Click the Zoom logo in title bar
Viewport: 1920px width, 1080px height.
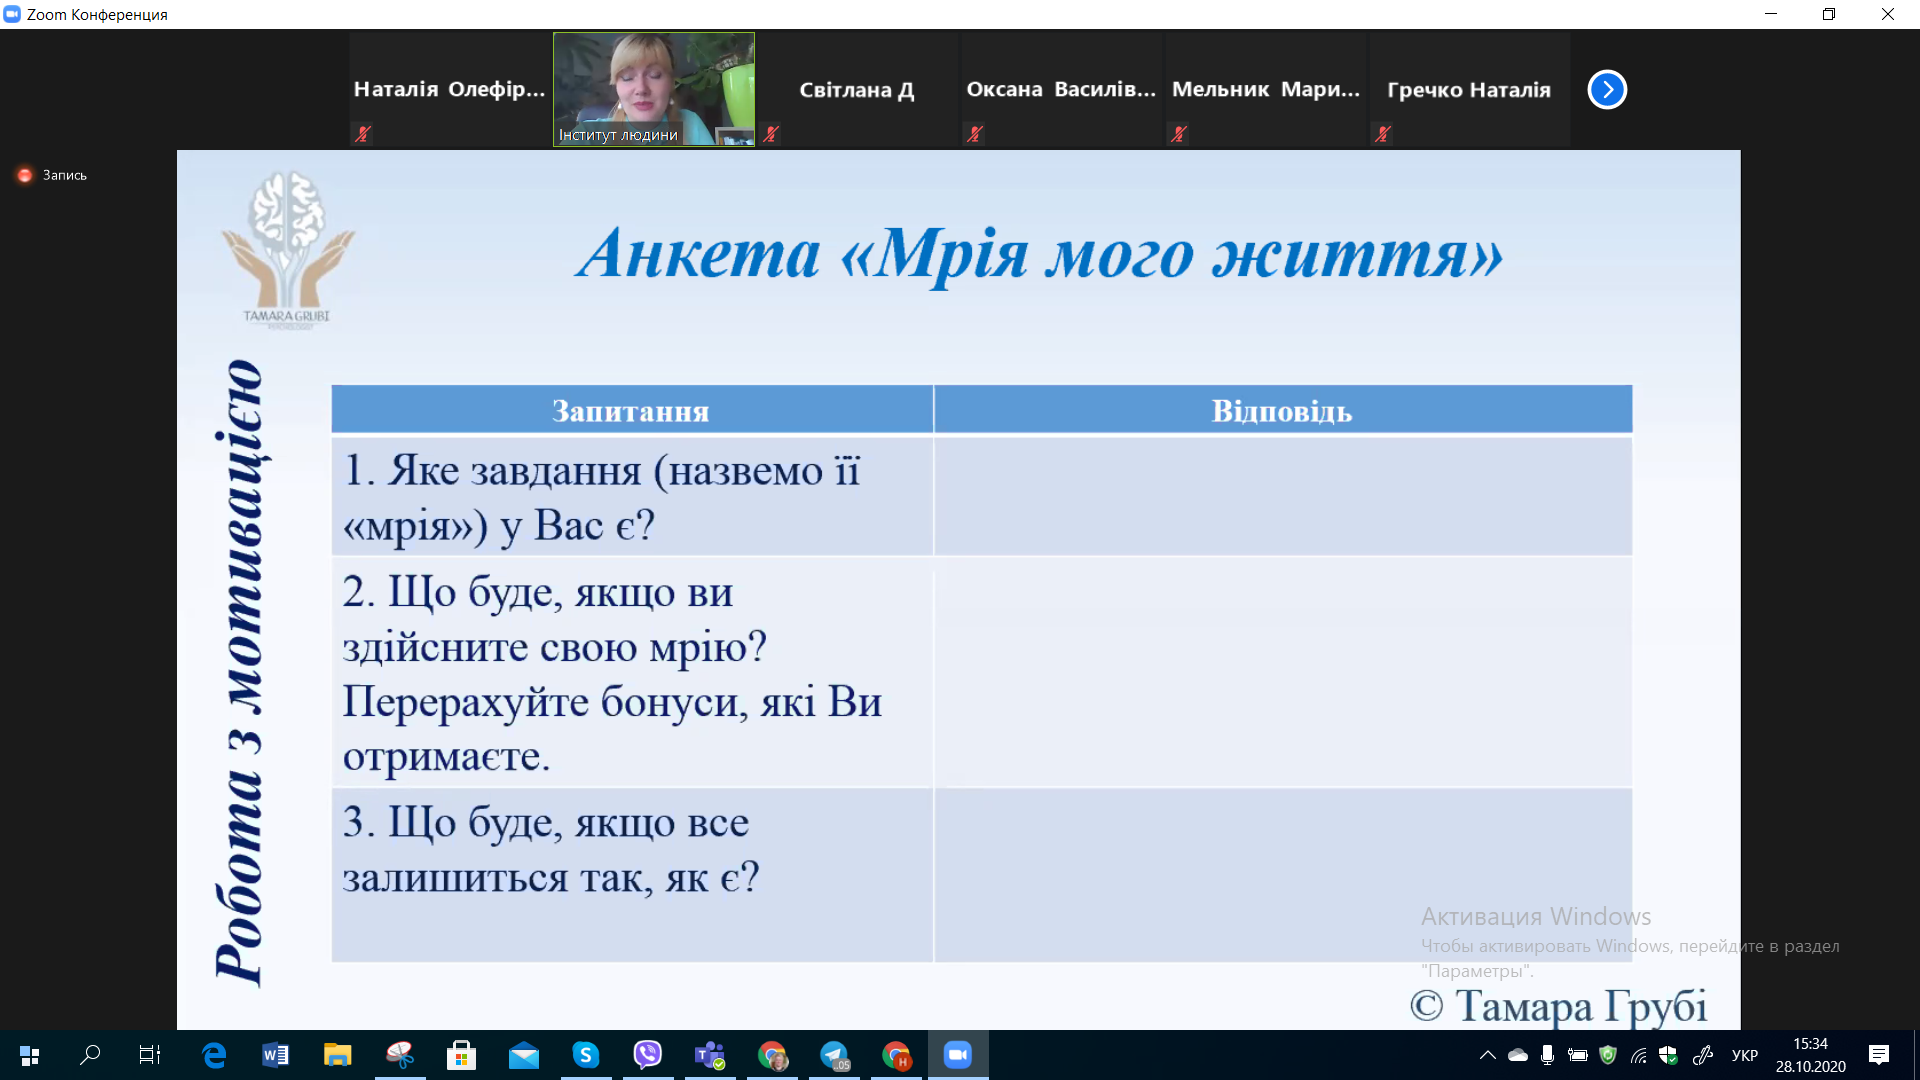coord(12,14)
